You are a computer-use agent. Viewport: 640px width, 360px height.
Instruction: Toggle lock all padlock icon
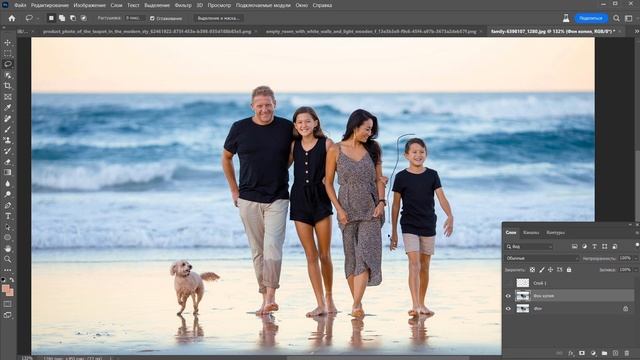click(569, 270)
